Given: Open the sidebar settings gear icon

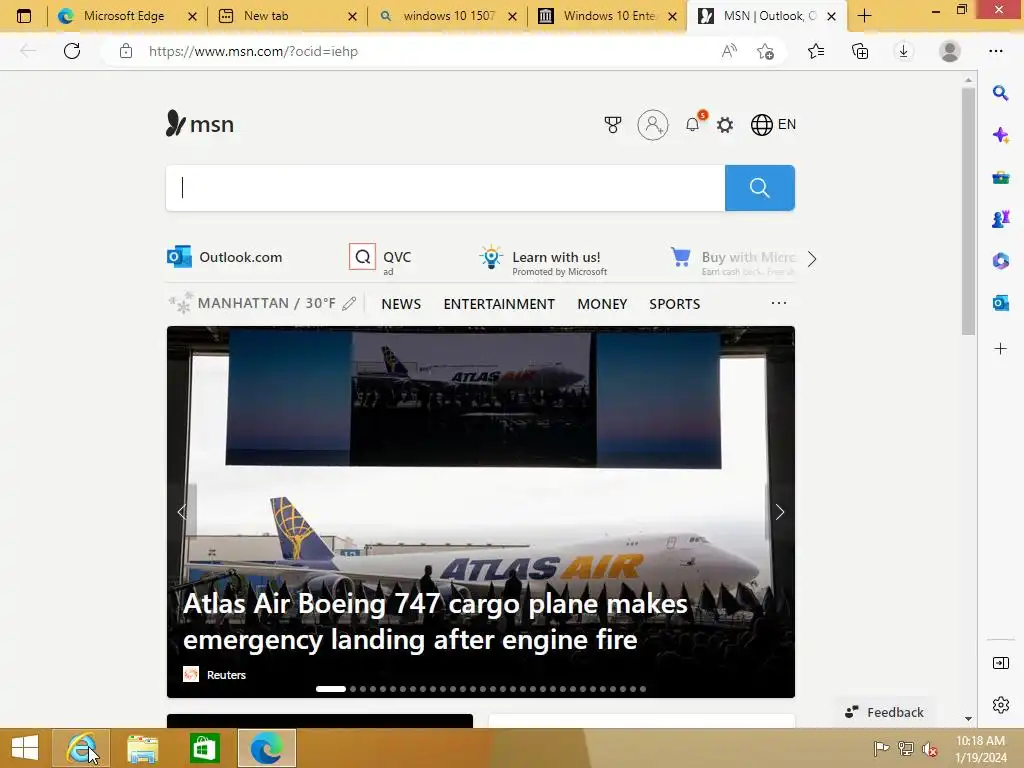Looking at the screenshot, I should pos(1000,705).
